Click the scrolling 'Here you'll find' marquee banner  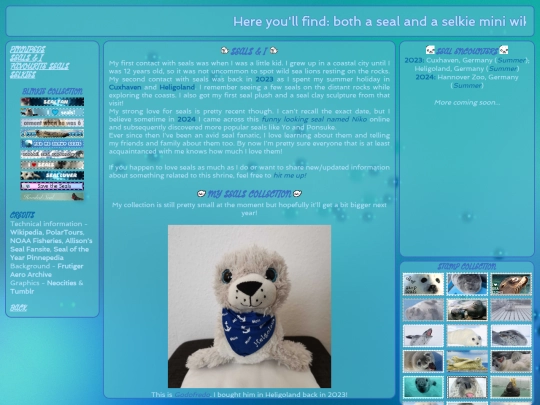point(270,21)
